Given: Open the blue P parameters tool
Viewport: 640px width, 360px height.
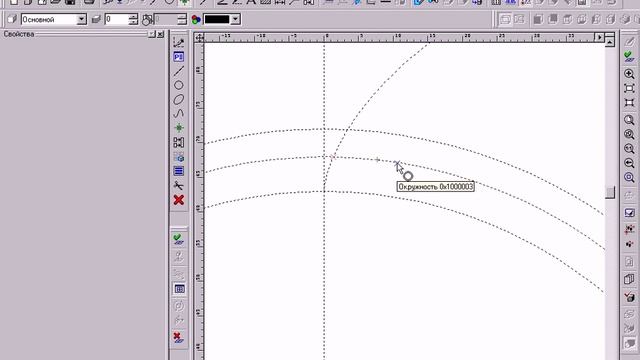Looking at the screenshot, I should (178, 57).
